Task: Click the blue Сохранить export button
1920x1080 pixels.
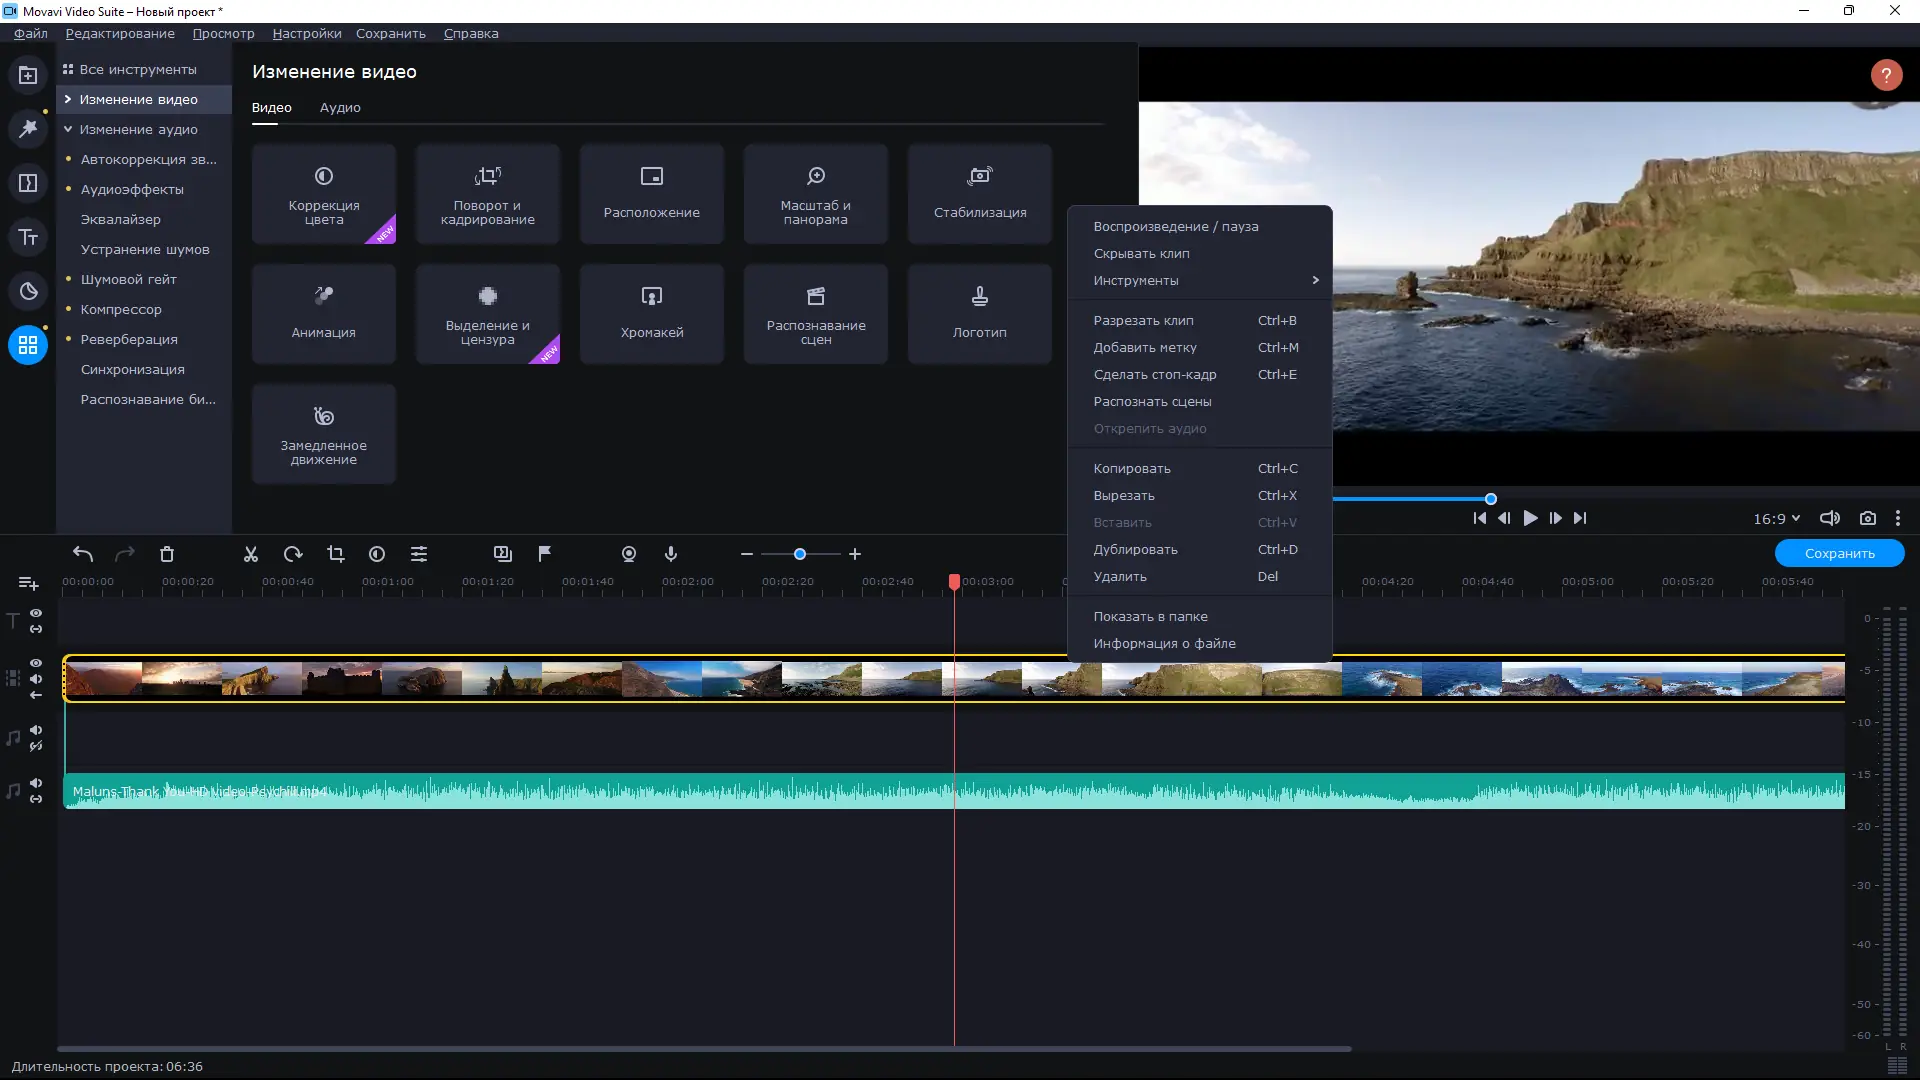Action: 1839,553
